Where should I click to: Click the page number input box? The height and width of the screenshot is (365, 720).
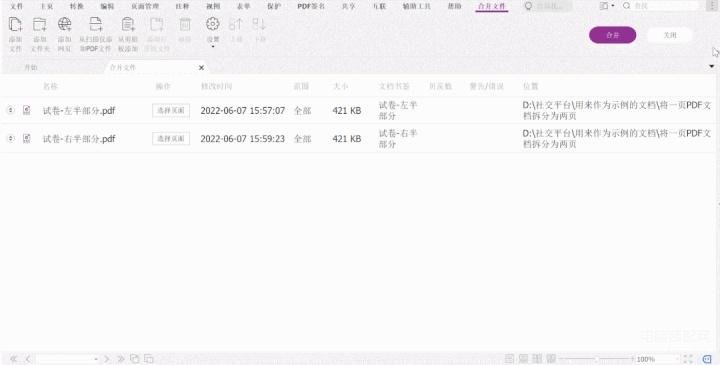[64, 359]
